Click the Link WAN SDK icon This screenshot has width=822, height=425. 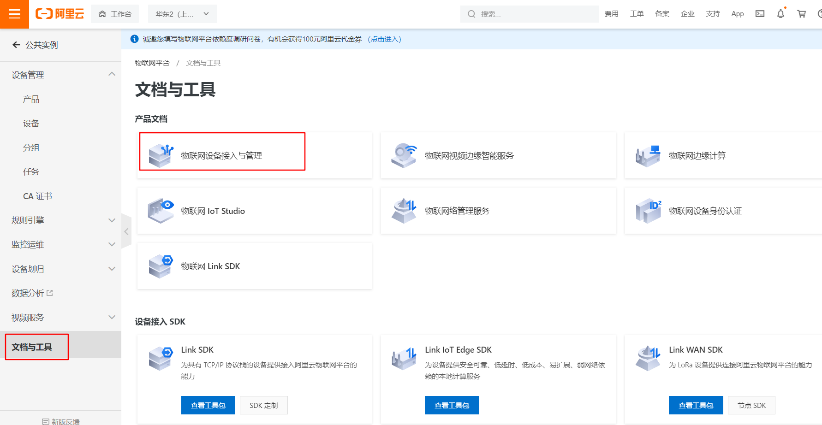(x=647, y=358)
